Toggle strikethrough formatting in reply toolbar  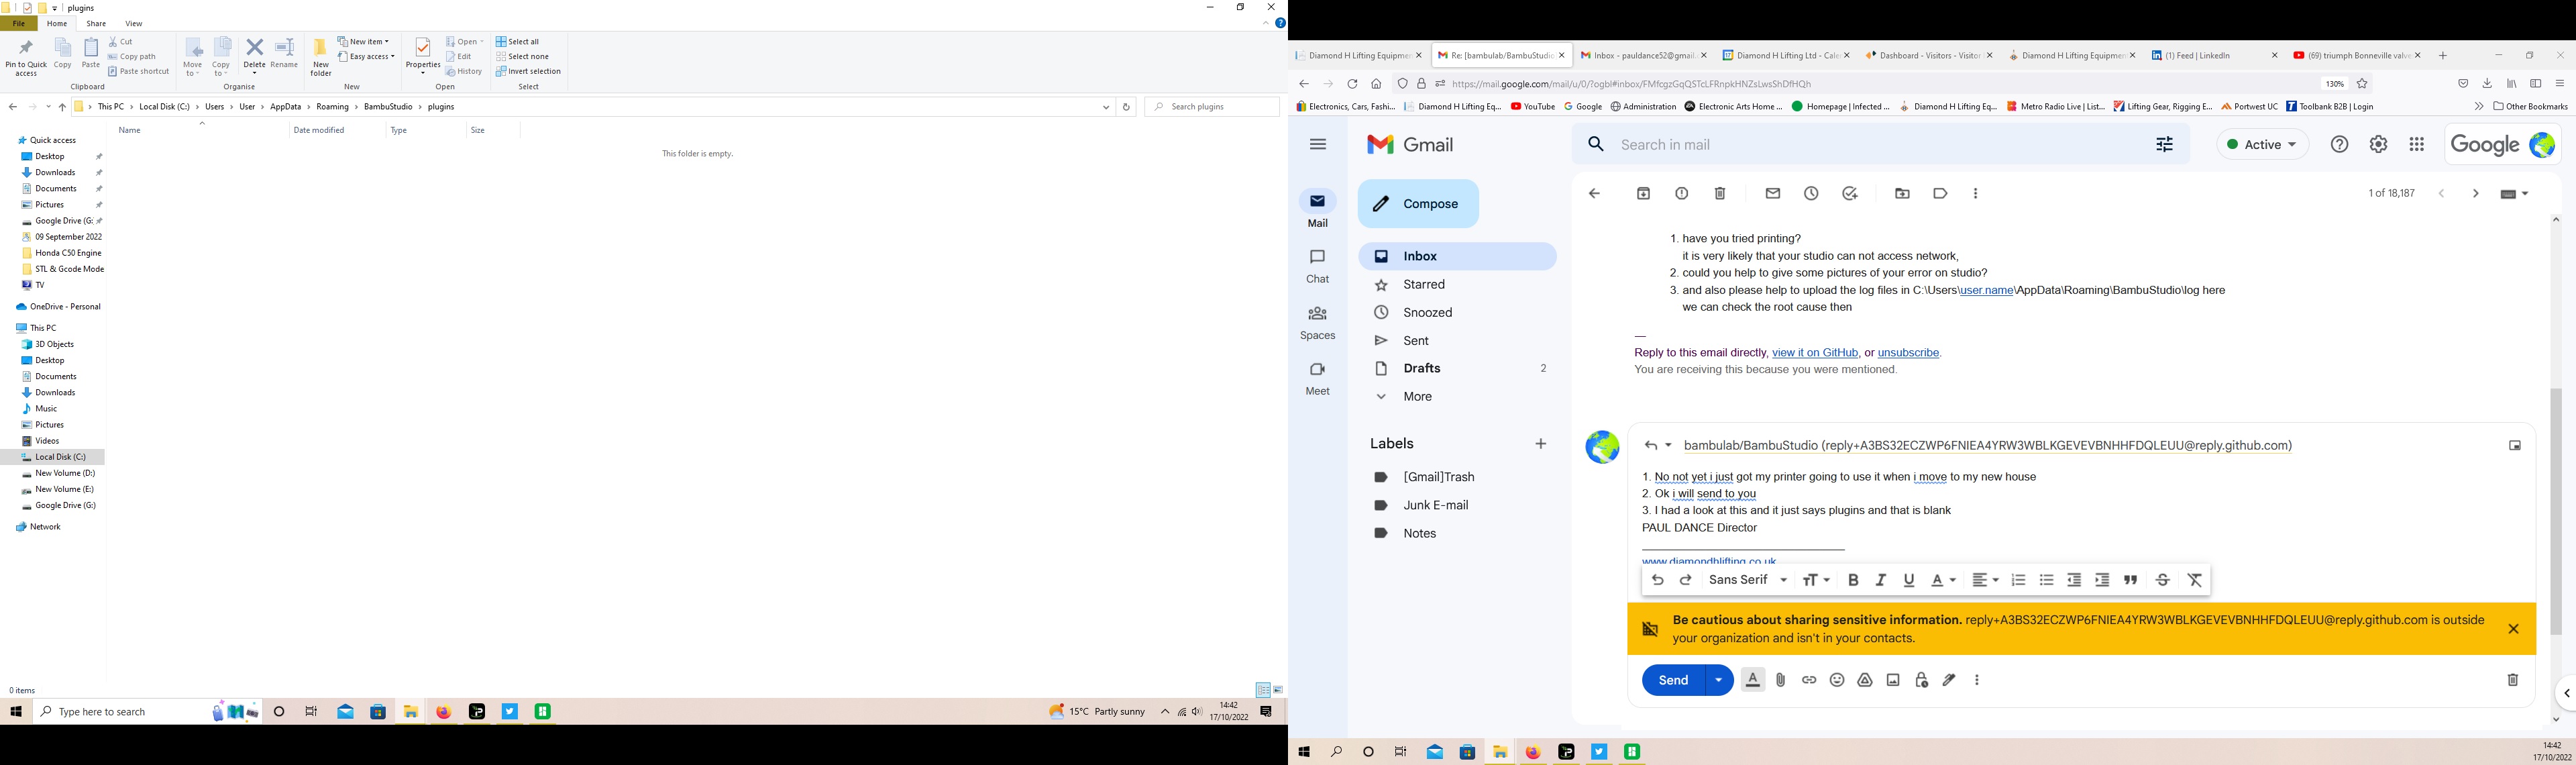click(x=2162, y=580)
